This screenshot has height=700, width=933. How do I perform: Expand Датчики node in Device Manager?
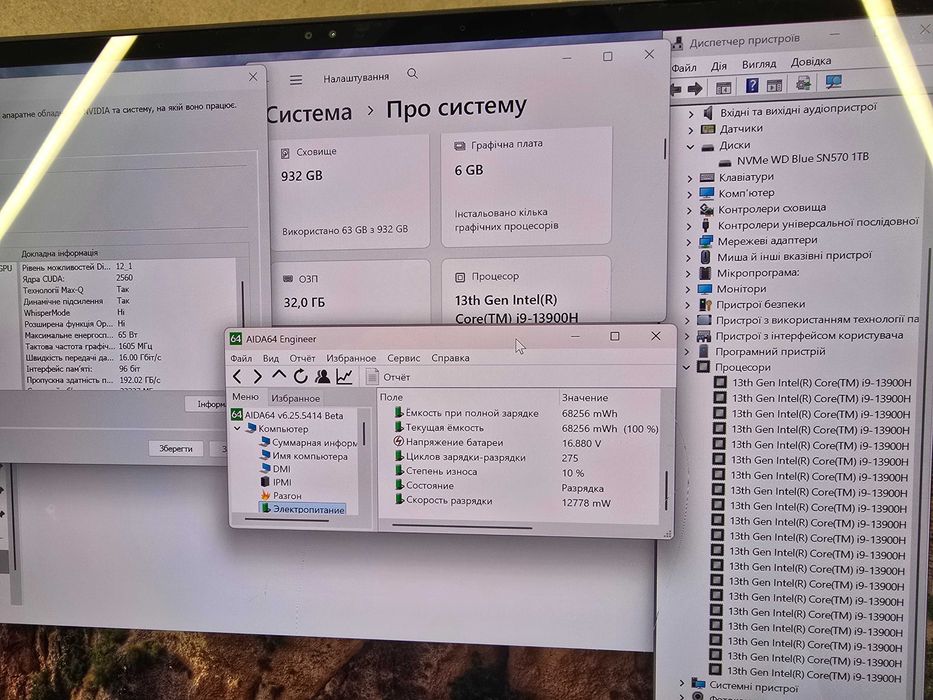(691, 130)
